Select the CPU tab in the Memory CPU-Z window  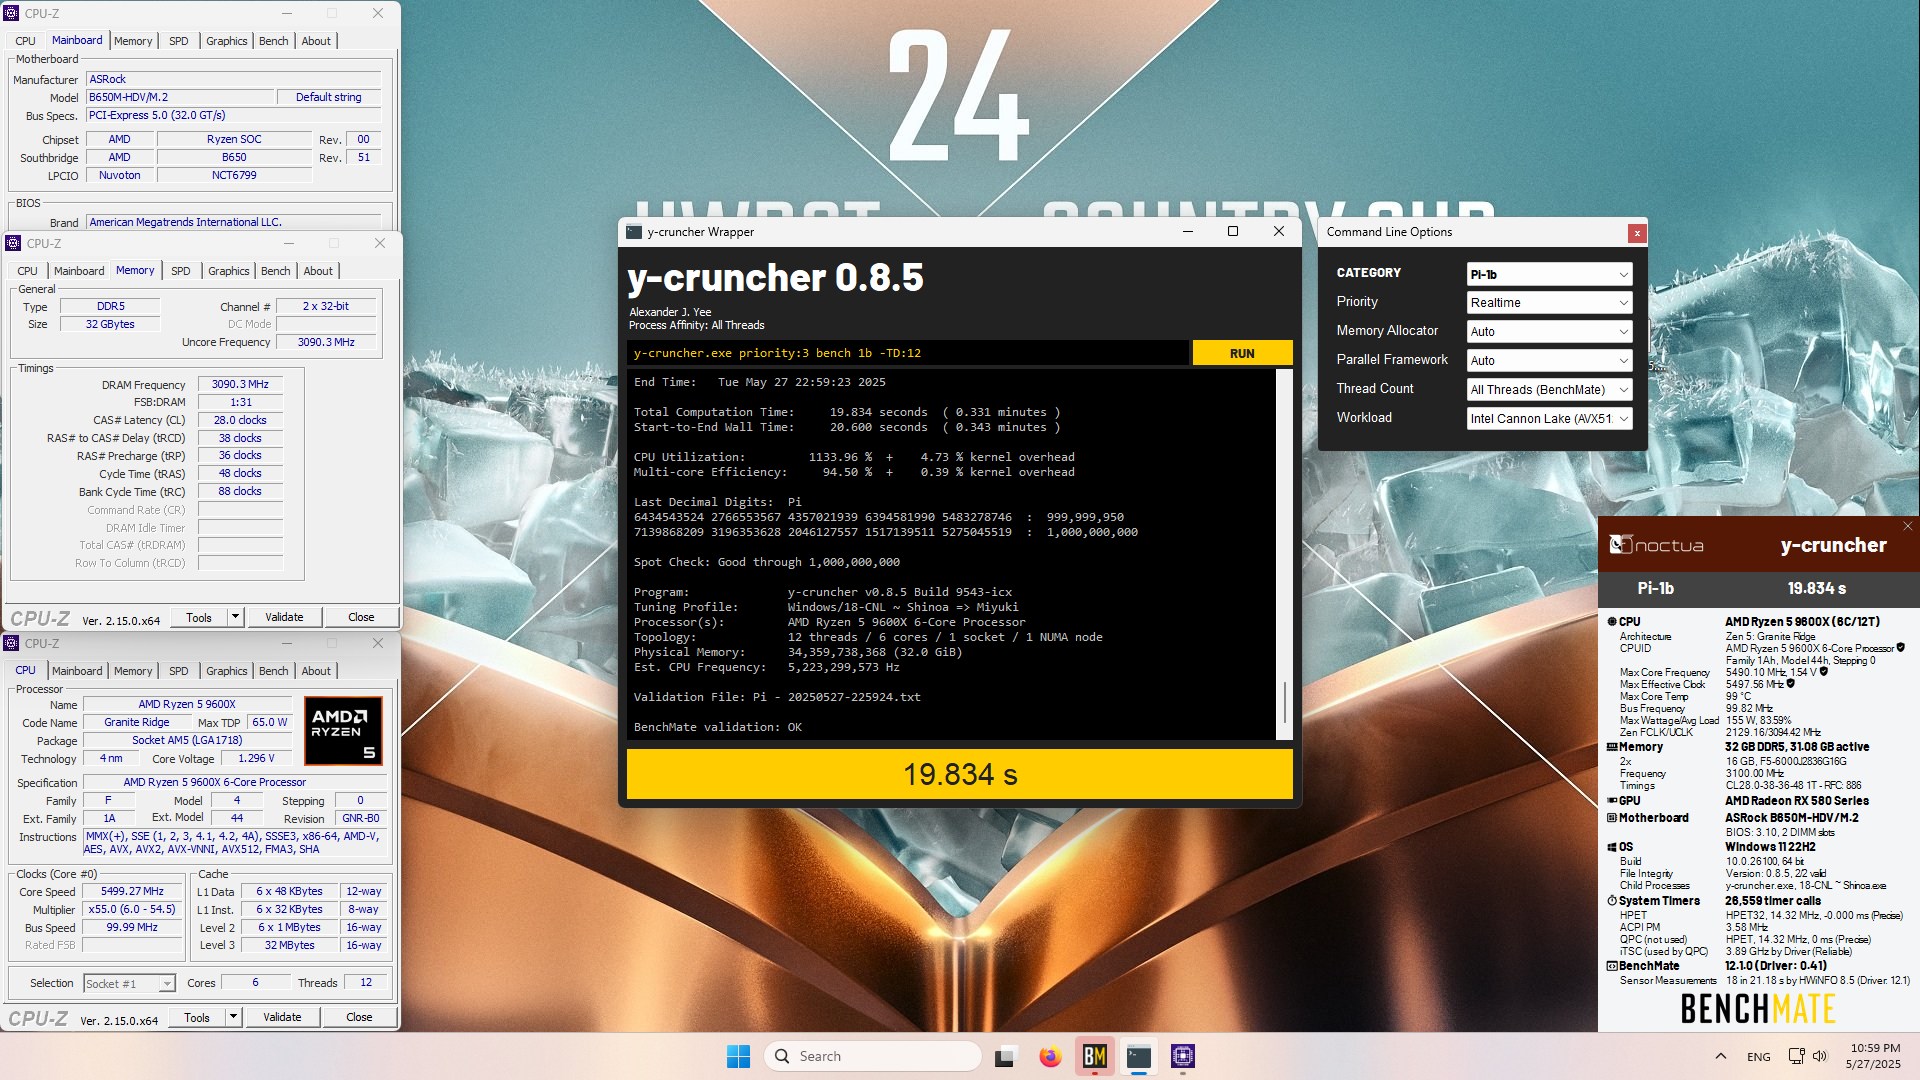(27, 271)
